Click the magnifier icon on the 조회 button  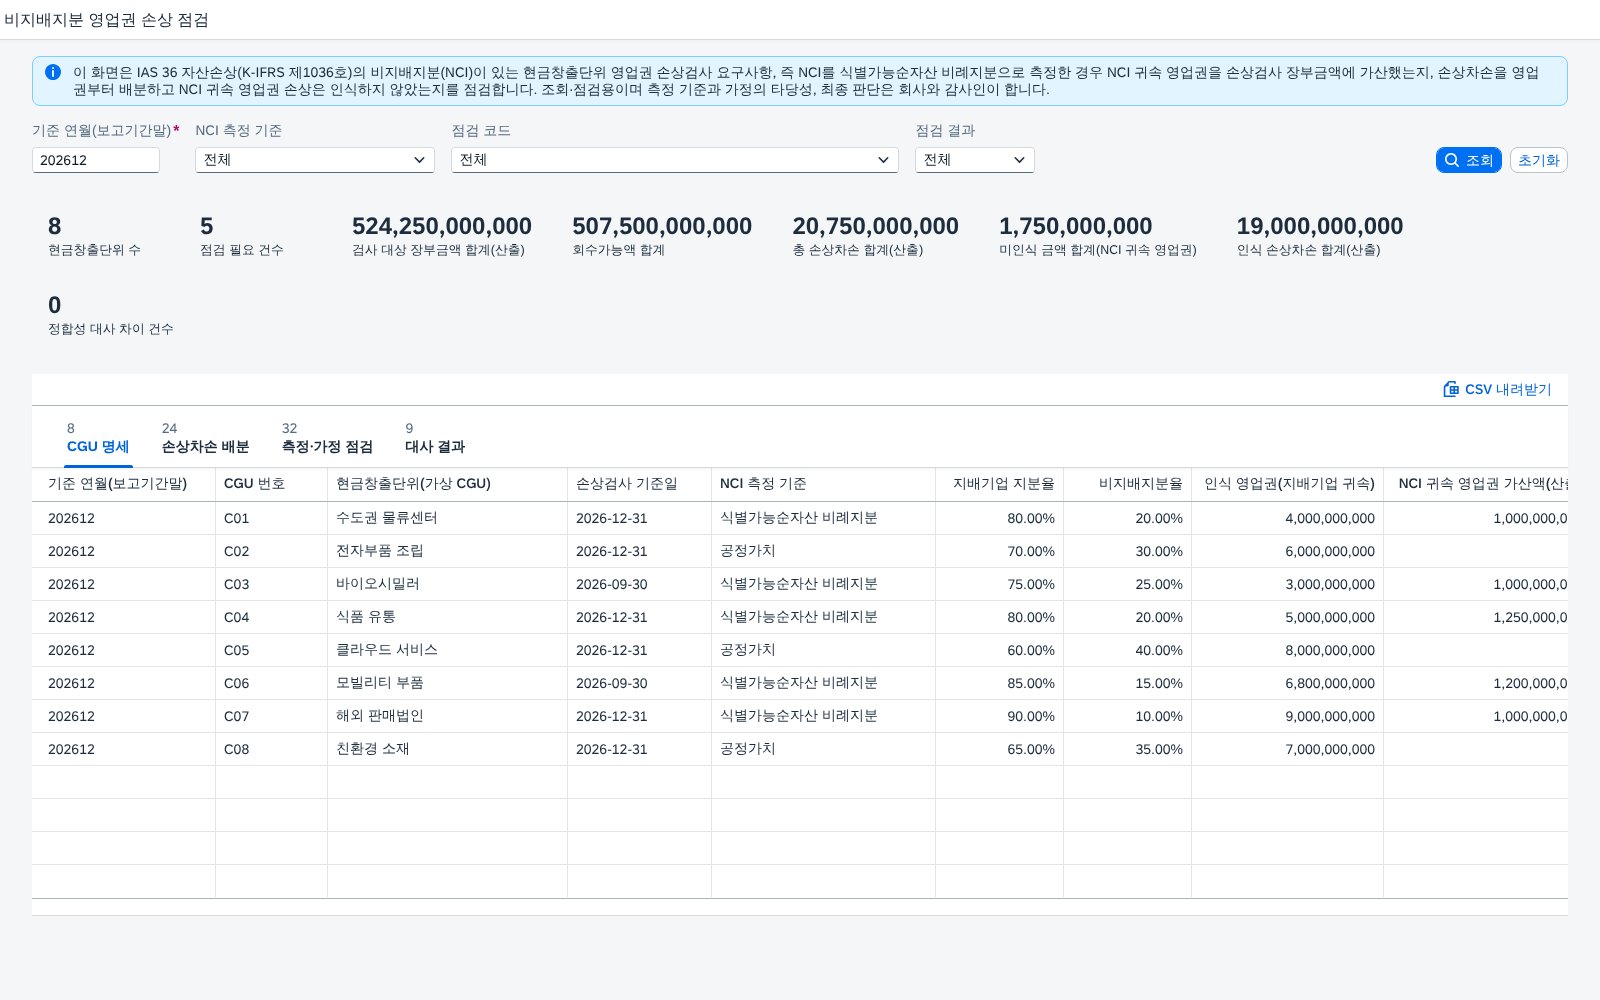tap(1452, 160)
